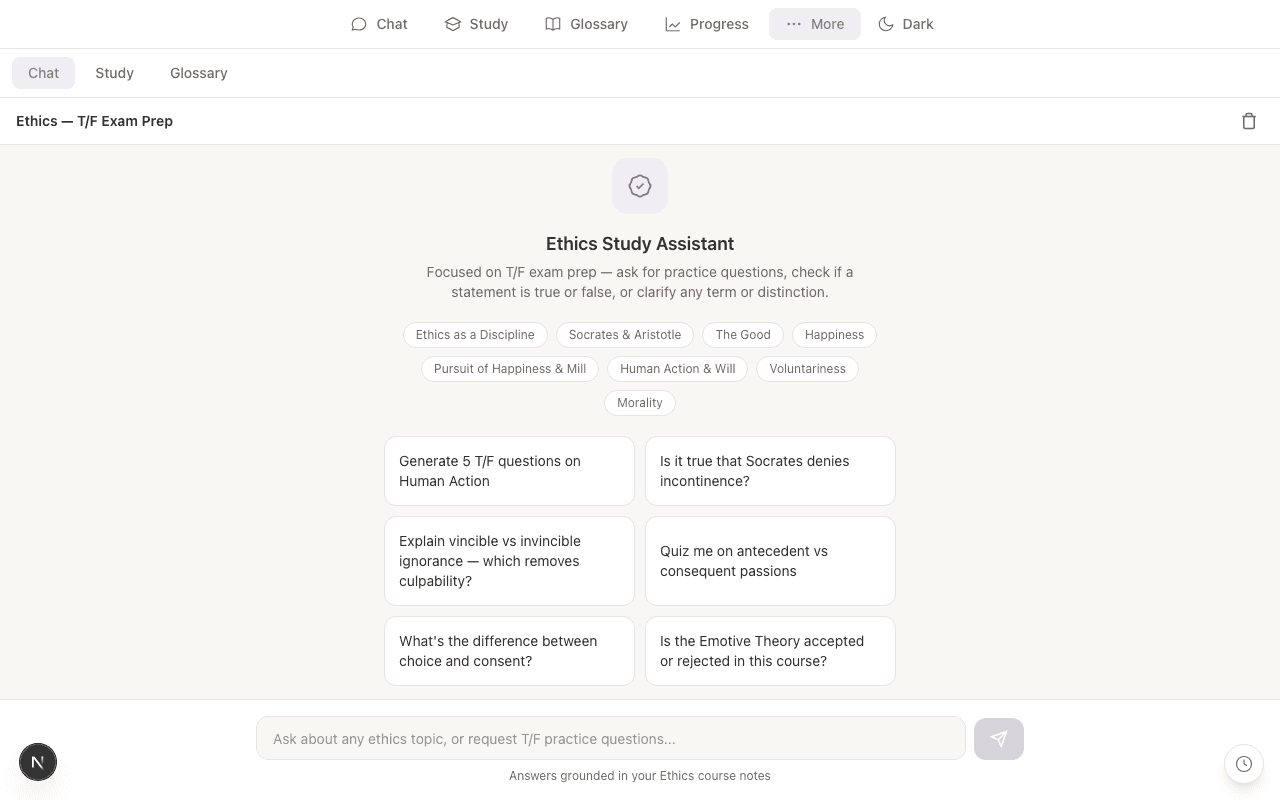1280x800 pixels.
Task: Switch to the Glossary sub-tab
Action: coord(199,73)
